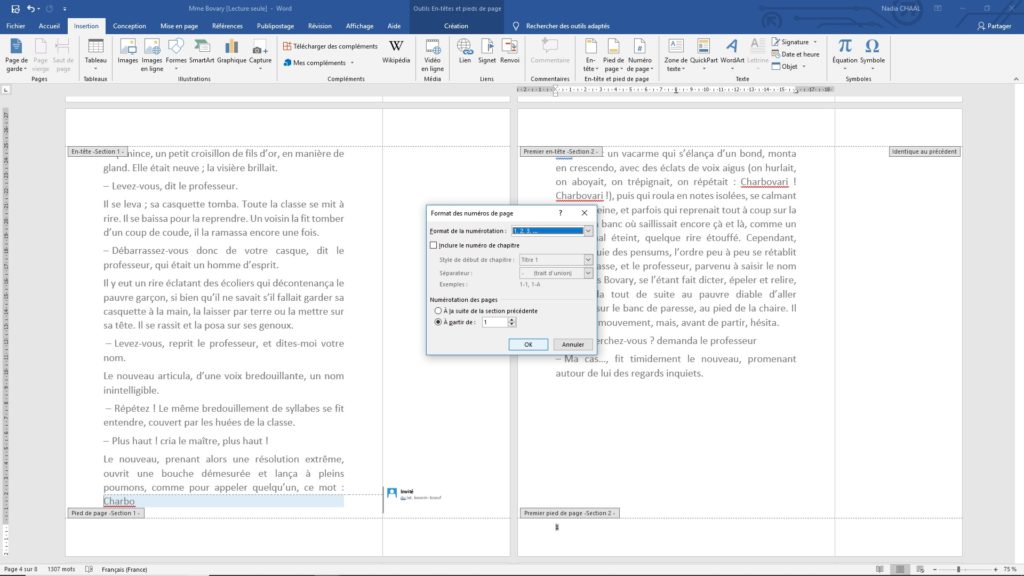Click the Français (France) language indicator
The width and height of the screenshot is (1024, 576).
click(x=124, y=569)
